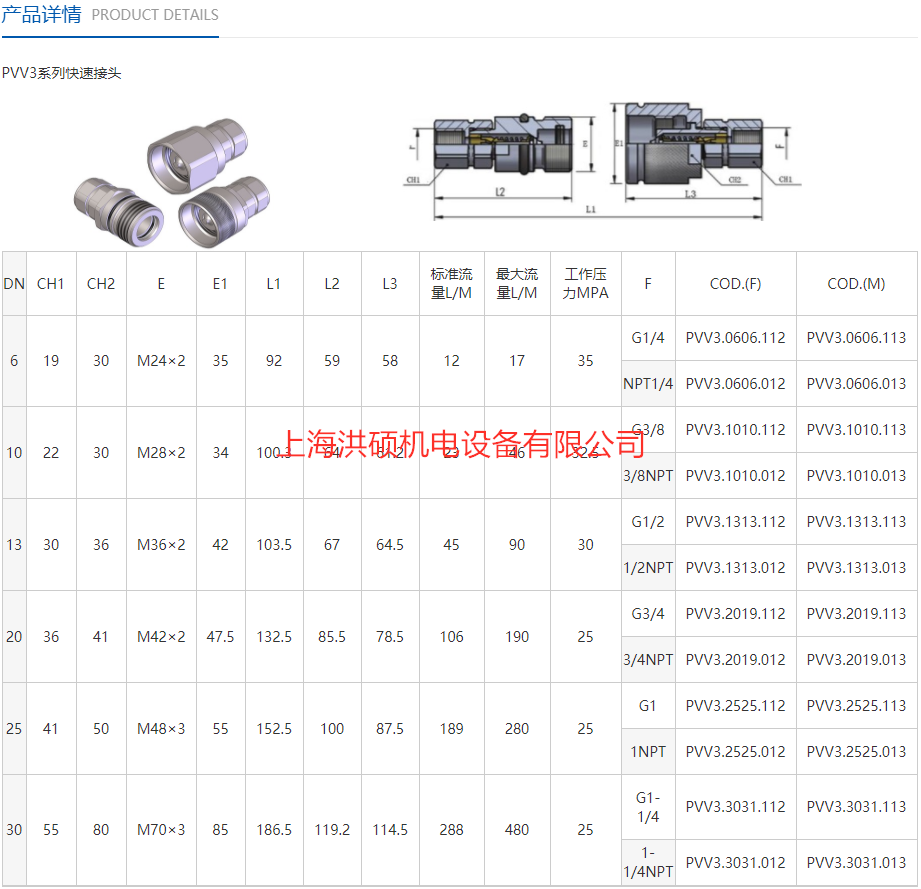Click the 1/2NPT thread cell
The image size is (921, 889).
[x=648, y=567]
